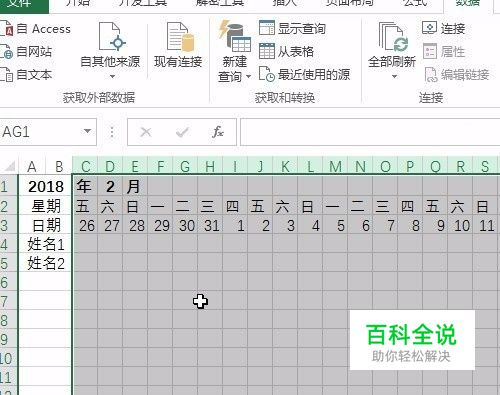Click 星期 label cell

(x=46, y=206)
